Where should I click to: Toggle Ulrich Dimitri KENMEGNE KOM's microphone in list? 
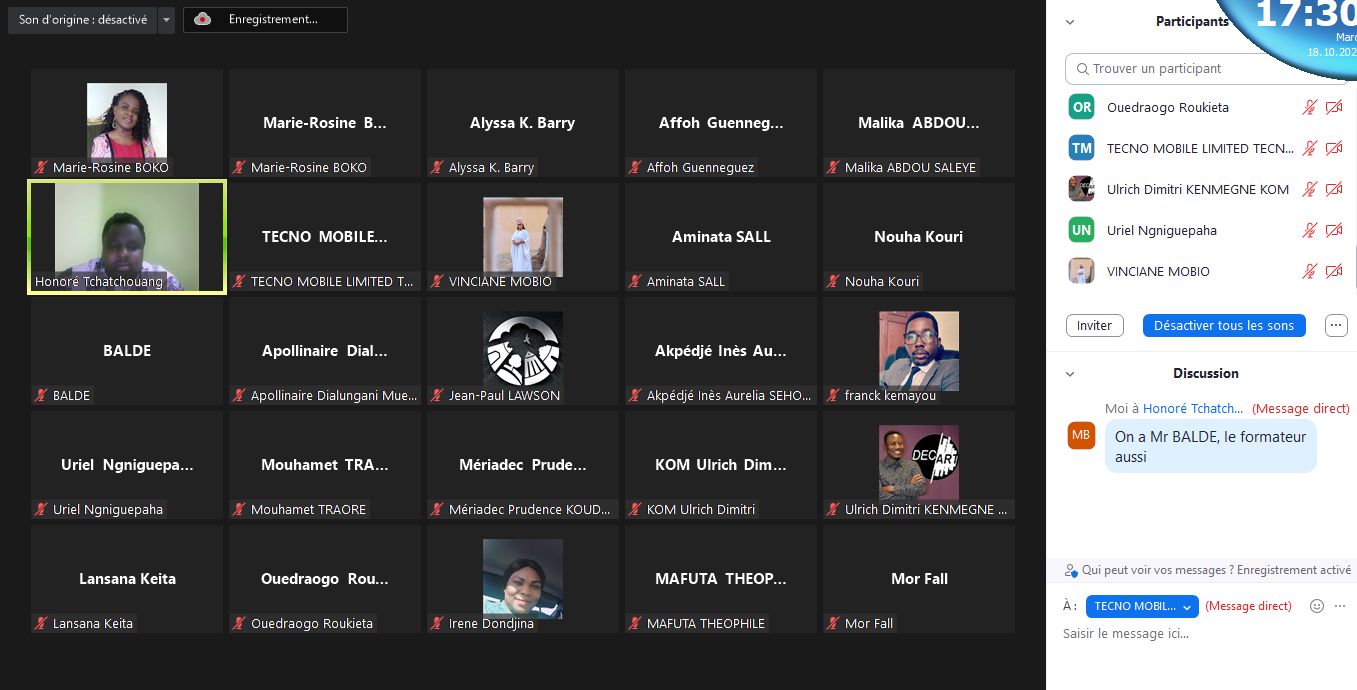coord(1309,189)
